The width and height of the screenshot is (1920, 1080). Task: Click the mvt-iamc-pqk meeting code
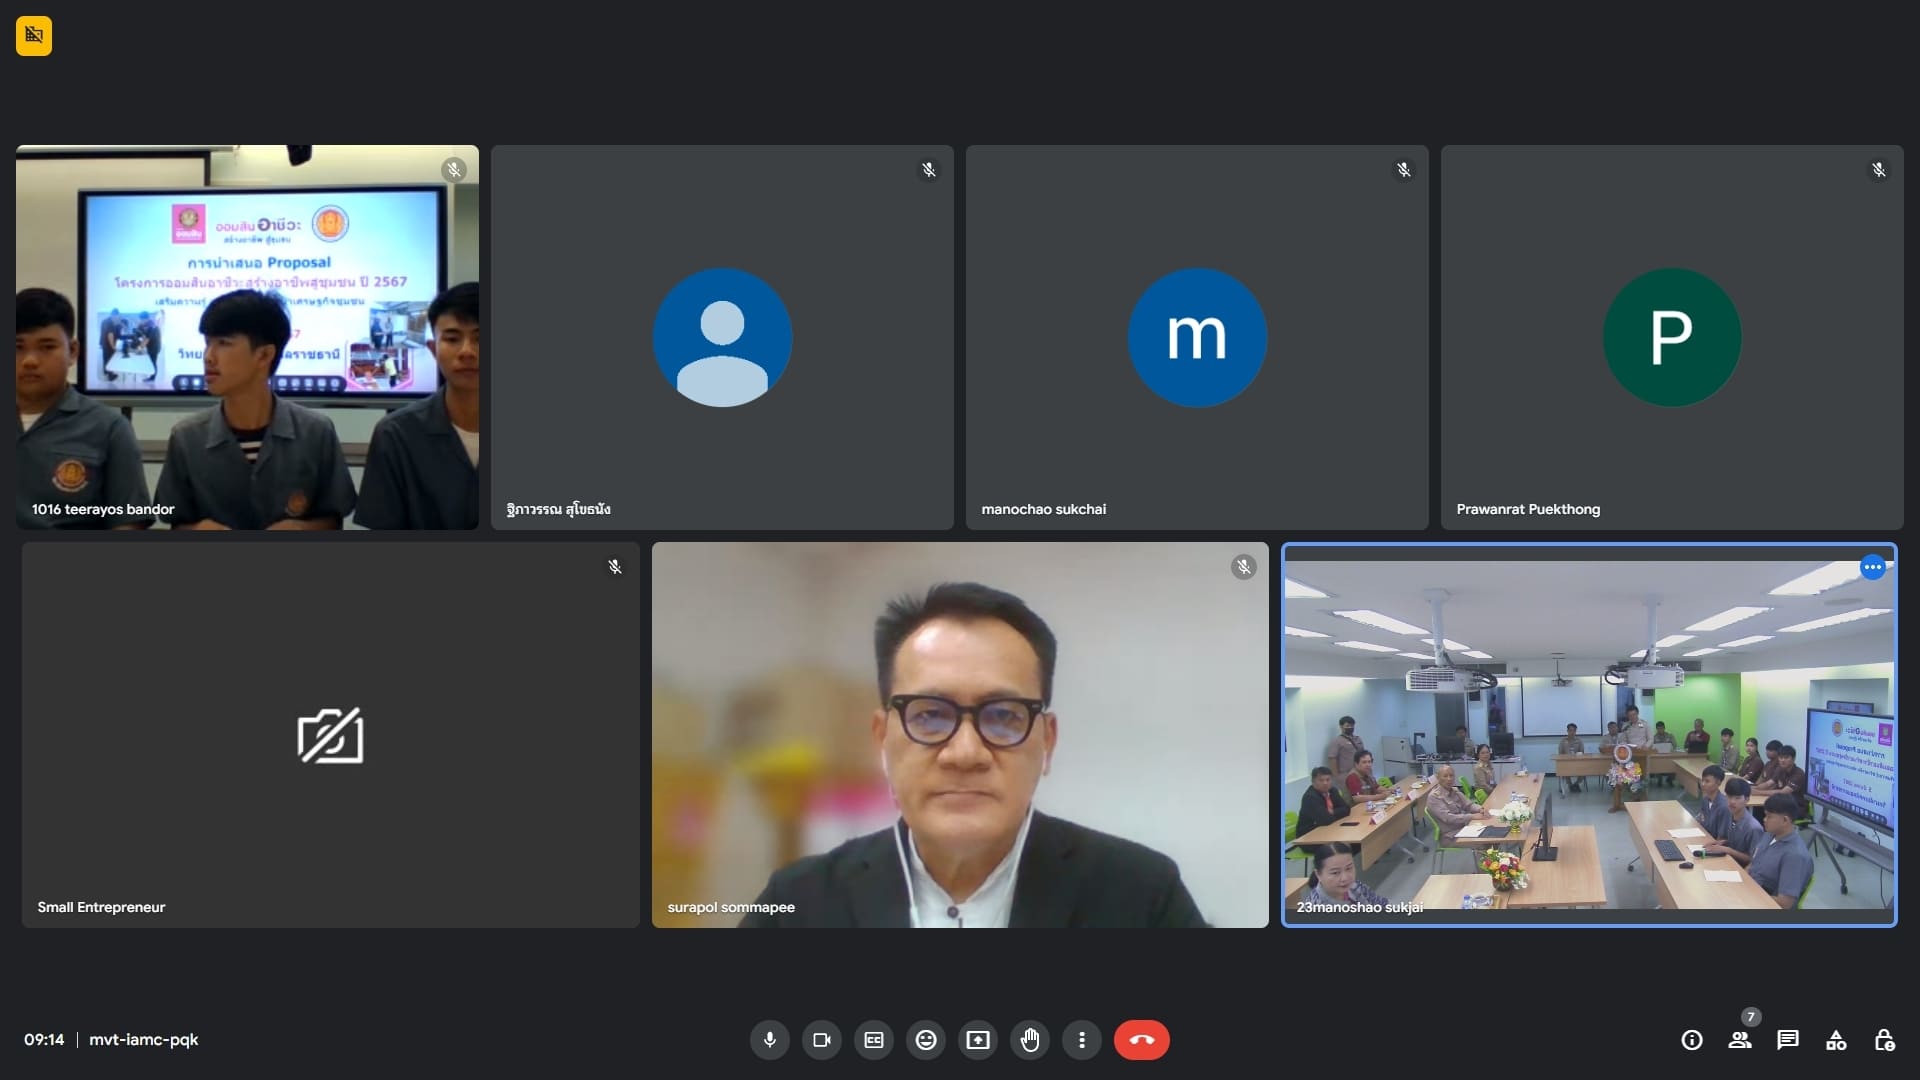[144, 1040]
